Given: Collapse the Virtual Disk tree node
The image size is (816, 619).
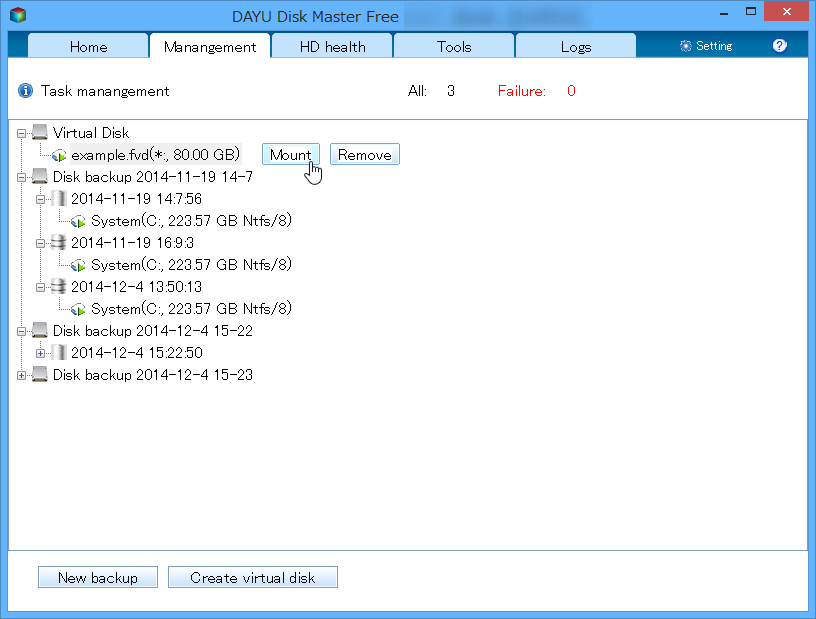Looking at the screenshot, I should 21,133.
